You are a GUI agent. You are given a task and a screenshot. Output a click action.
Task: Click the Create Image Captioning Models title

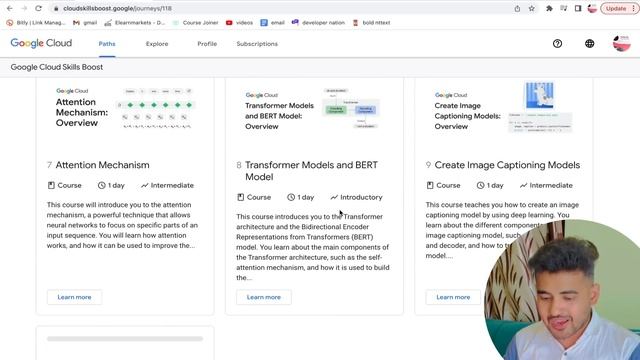(x=507, y=165)
